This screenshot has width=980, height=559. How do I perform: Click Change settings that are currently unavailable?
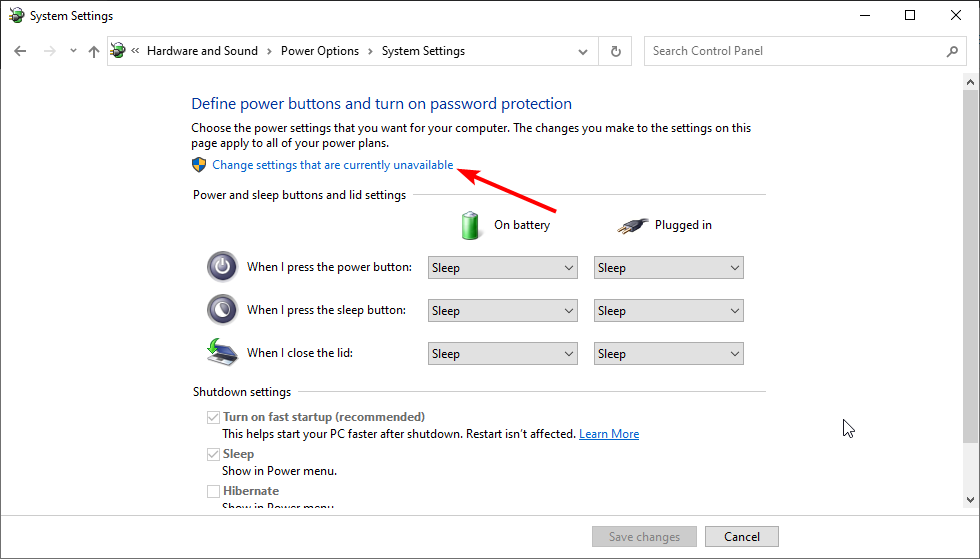click(x=333, y=165)
